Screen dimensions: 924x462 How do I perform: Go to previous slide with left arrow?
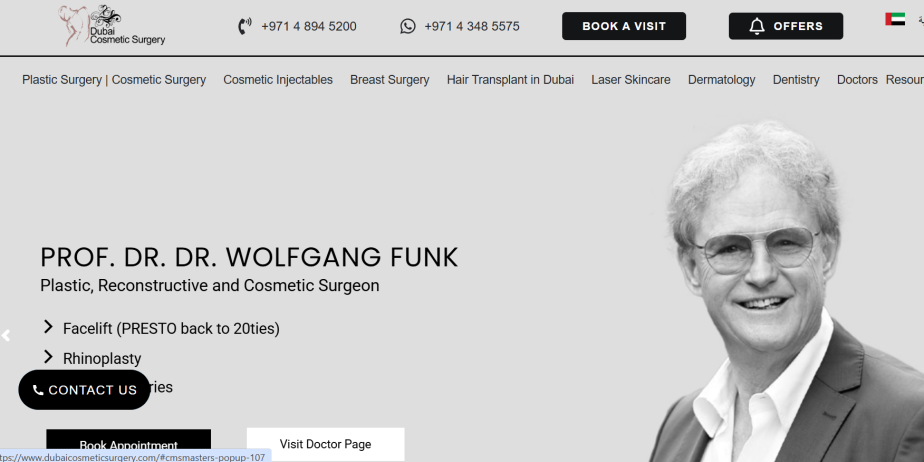coord(6,336)
